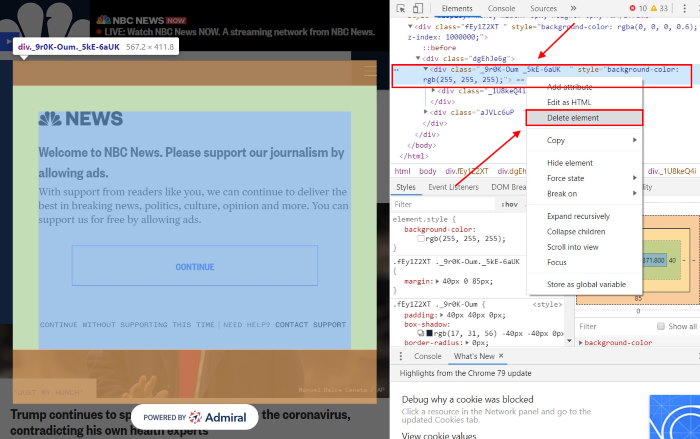The image size is (700, 439).
Task: Expand the padding shorthand property
Action: pyautogui.click(x=442, y=315)
